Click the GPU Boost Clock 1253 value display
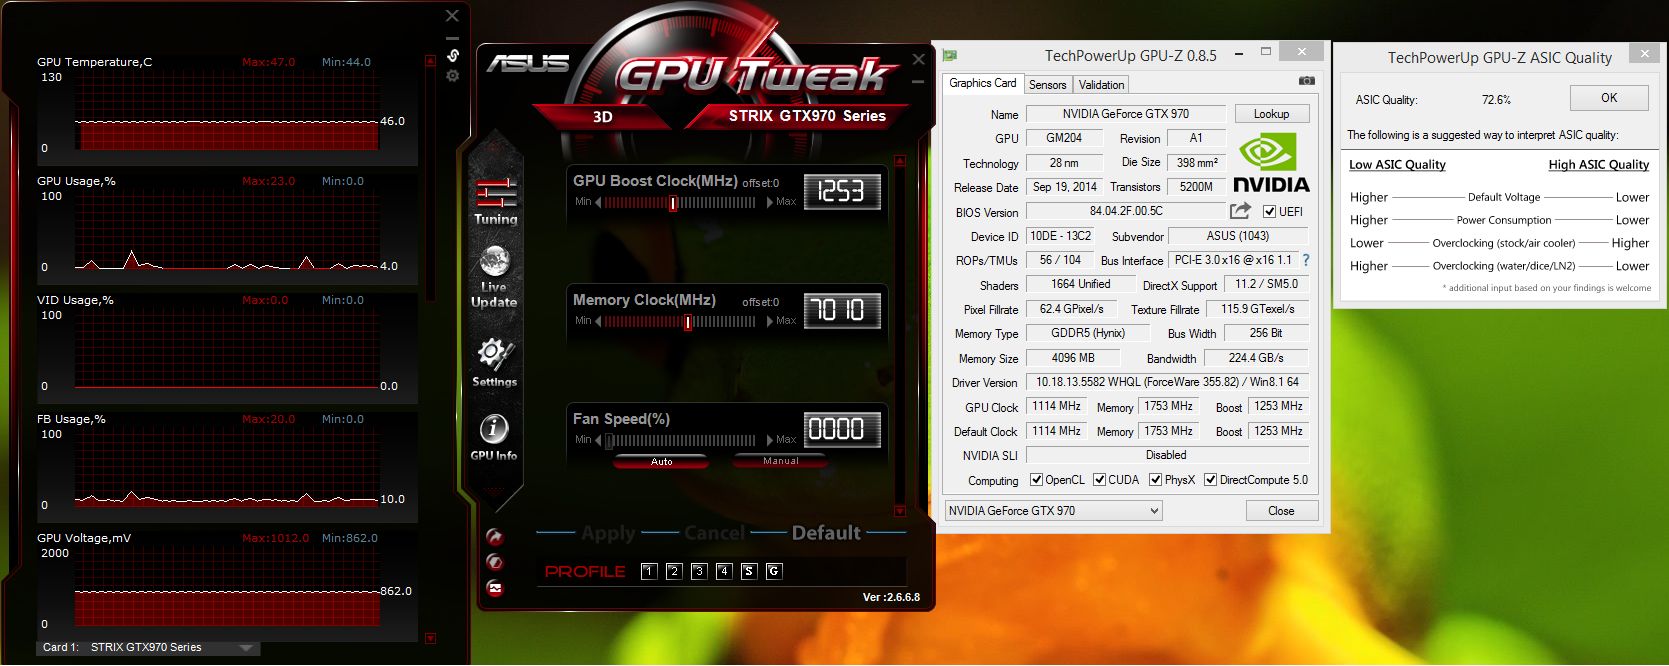Screen dimensions: 1669x666 coord(842,192)
